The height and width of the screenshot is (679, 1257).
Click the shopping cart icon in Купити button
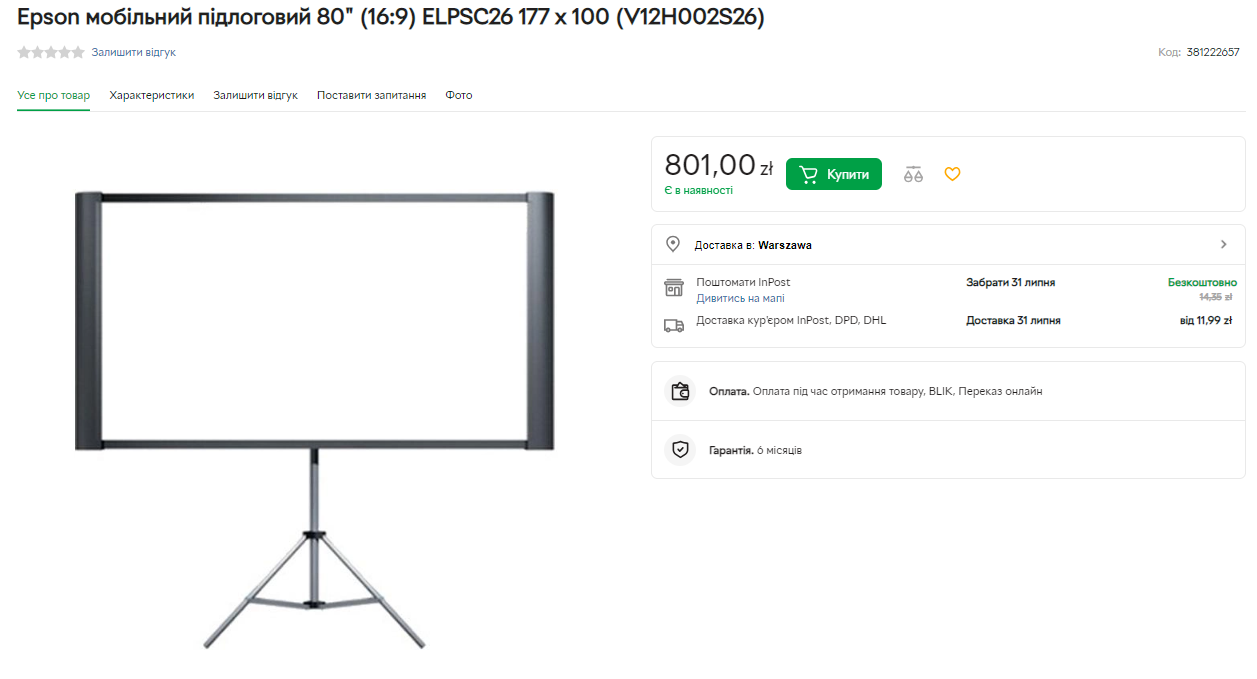[x=809, y=174]
